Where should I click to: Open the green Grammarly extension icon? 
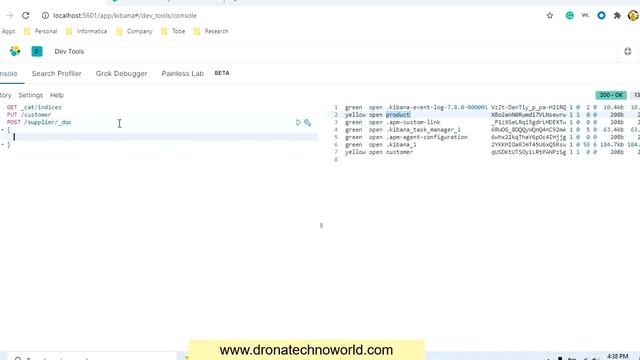point(569,16)
